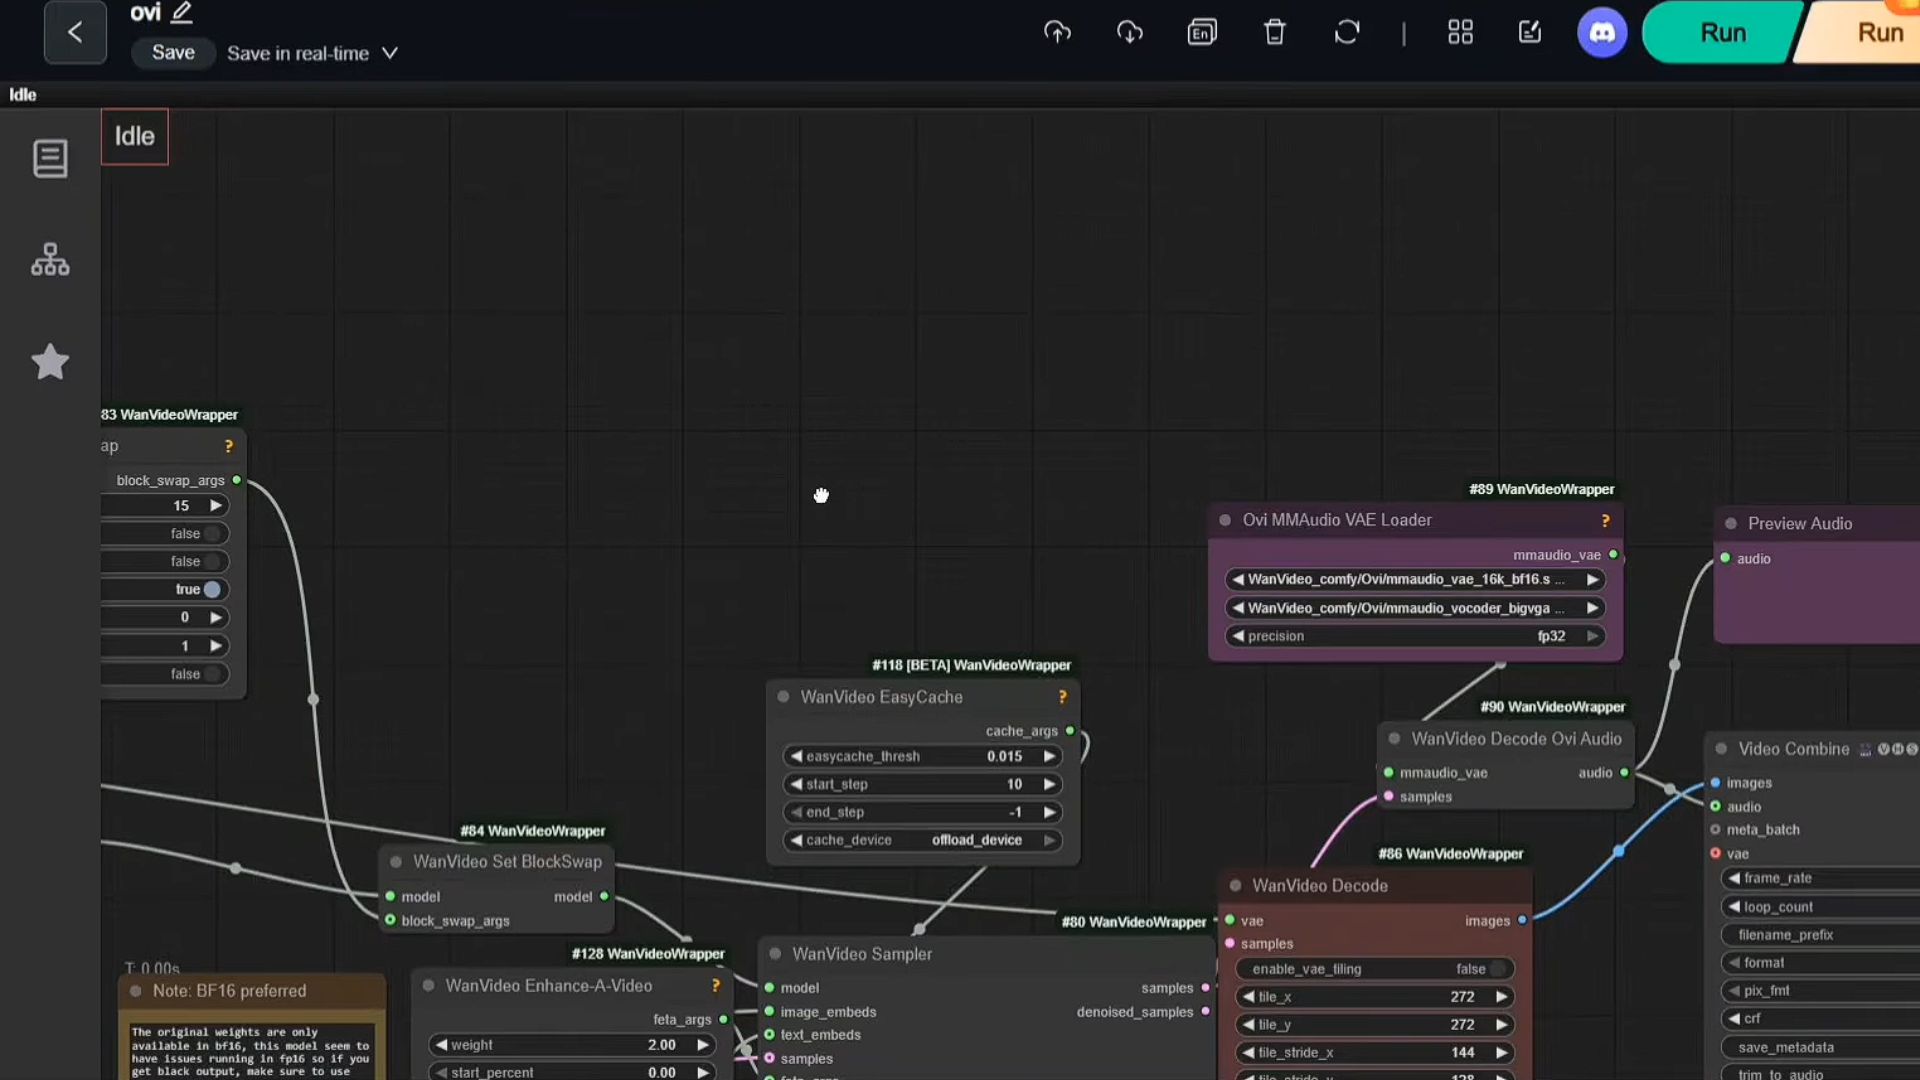
Task: Toggle enable_vae_tiling in WanVideo Decode
Action: [1497, 969]
